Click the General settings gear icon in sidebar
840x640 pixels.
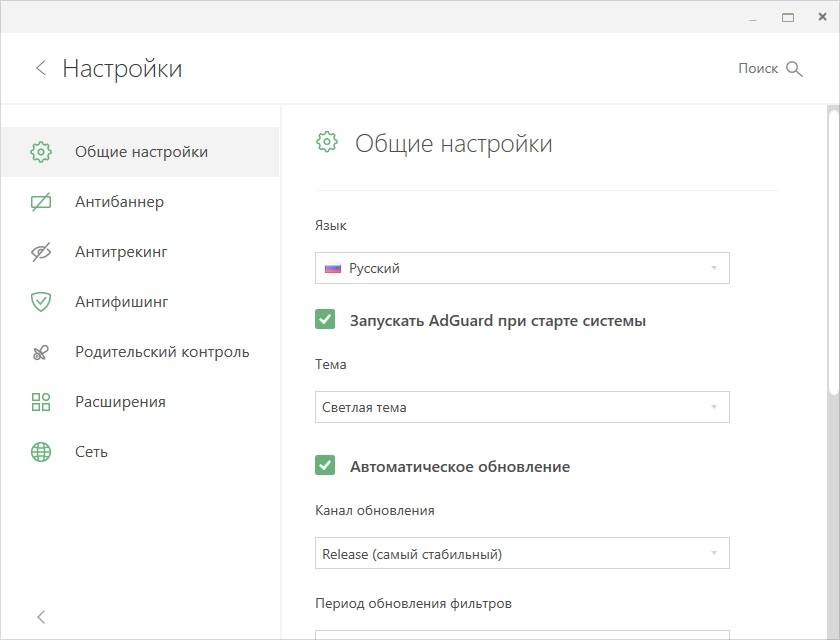pyautogui.click(x=41, y=152)
